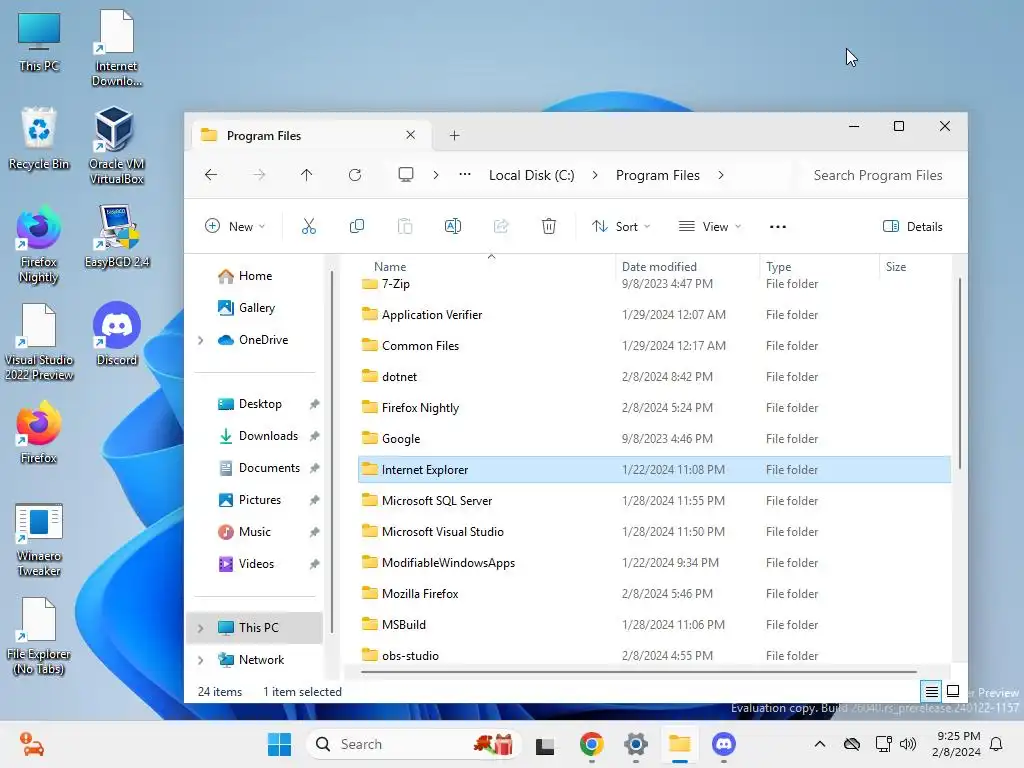Open Recycle Bin on desktop
The width and height of the screenshot is (1024, 768).
coord(39,138)
